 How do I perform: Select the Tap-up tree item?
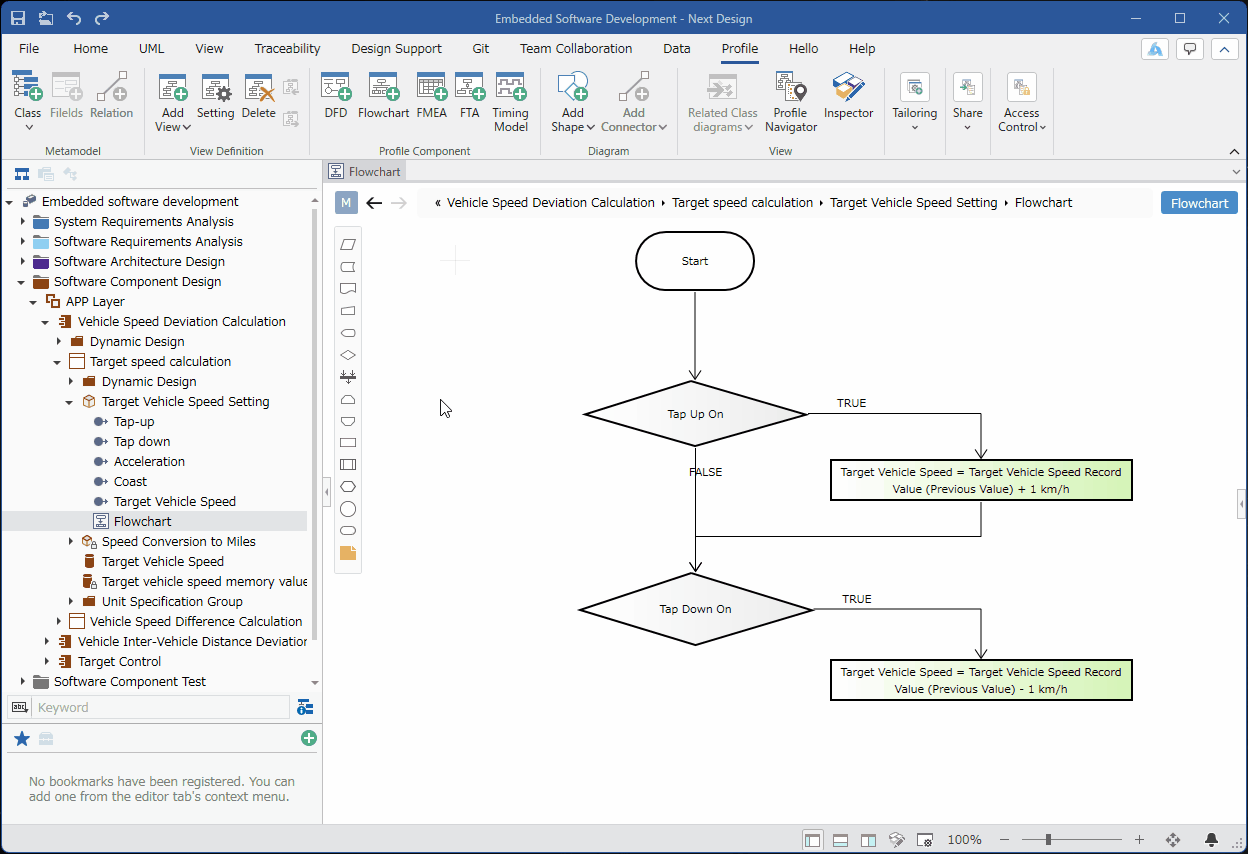[134, 422]
